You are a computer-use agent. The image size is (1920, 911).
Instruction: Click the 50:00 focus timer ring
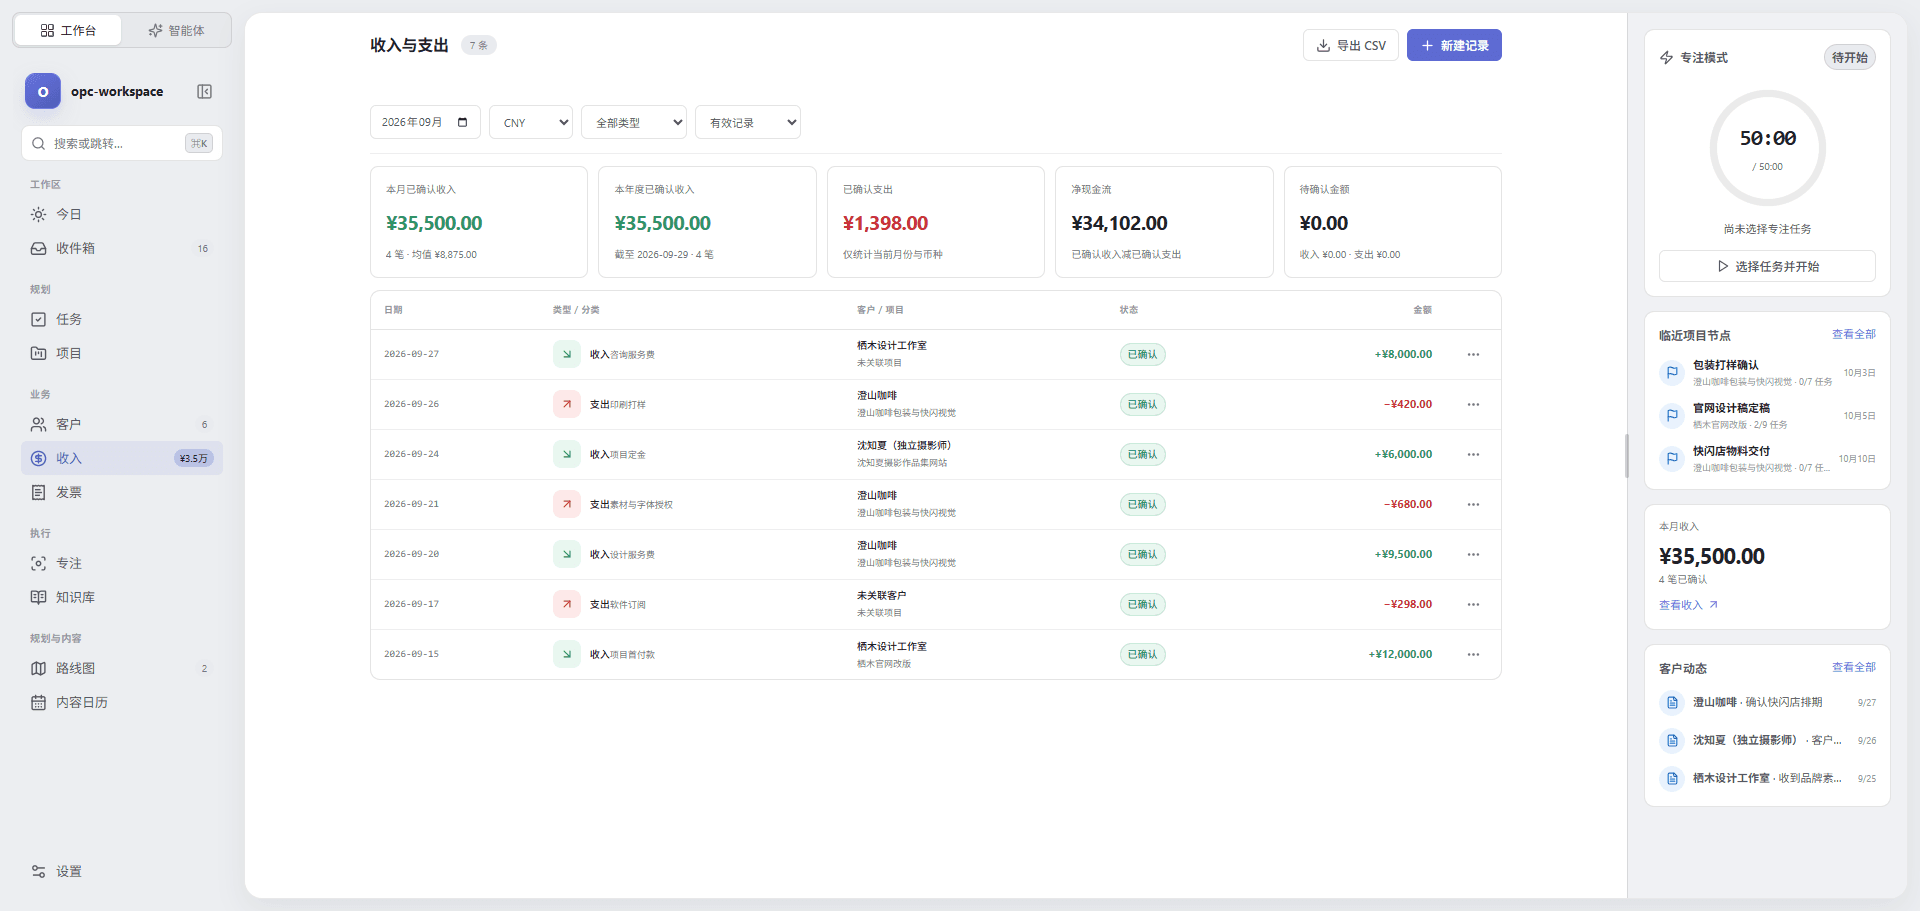(1768, 148)
